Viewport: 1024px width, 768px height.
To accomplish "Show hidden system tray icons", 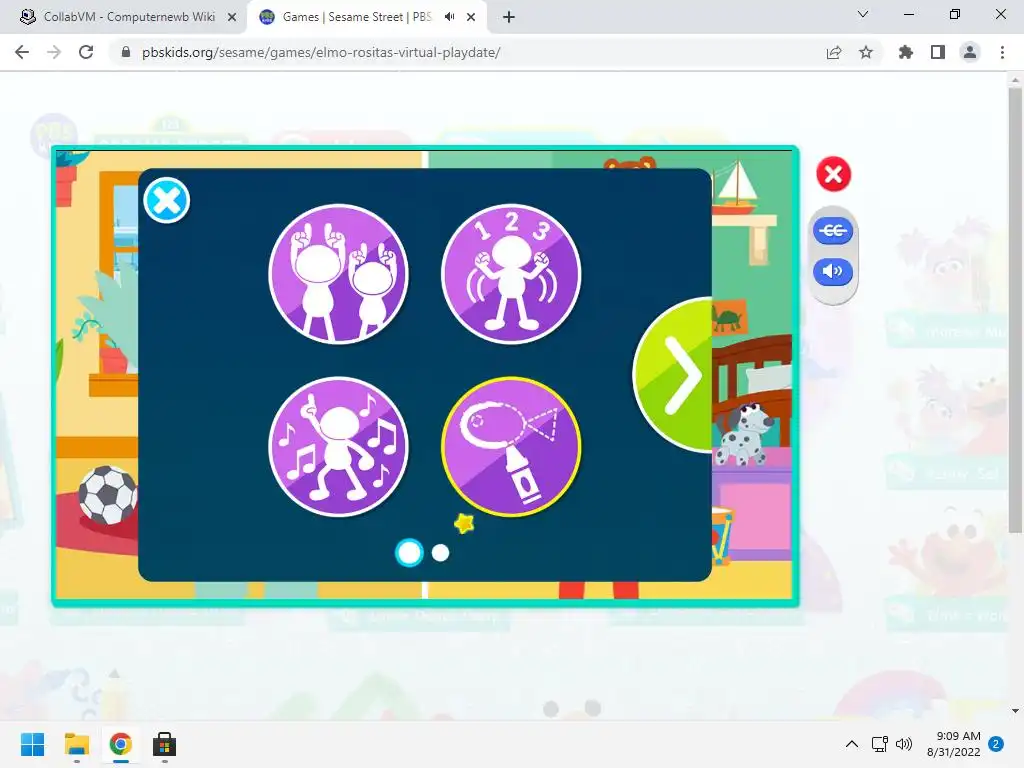I will pyautogui.click(x=852, y=744).
